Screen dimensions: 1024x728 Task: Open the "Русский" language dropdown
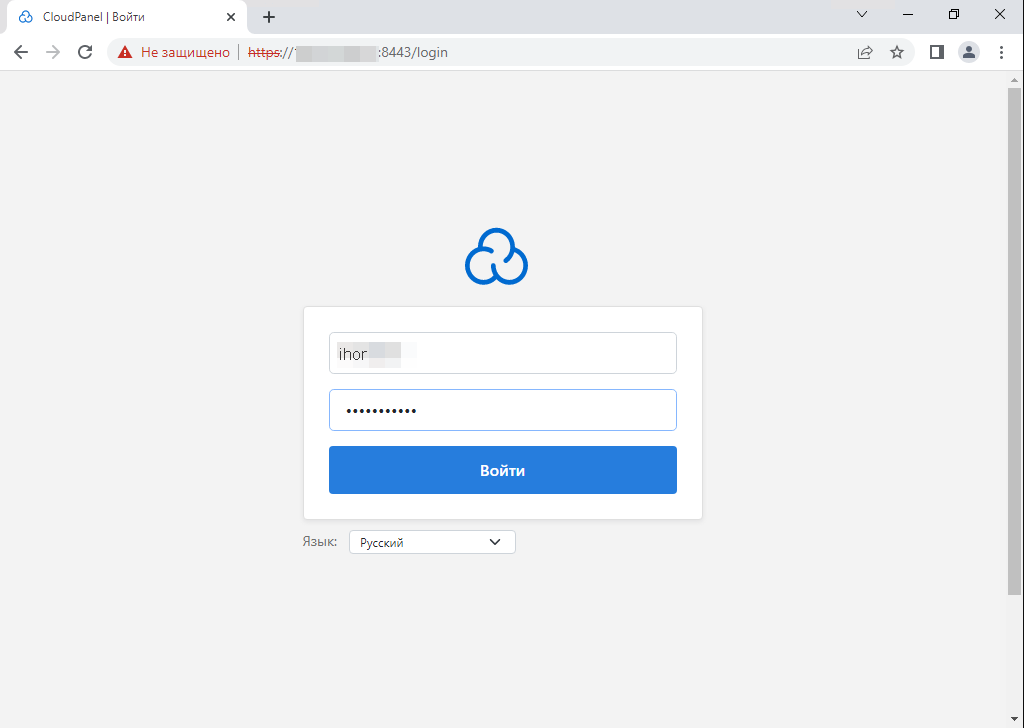[432, 541]
